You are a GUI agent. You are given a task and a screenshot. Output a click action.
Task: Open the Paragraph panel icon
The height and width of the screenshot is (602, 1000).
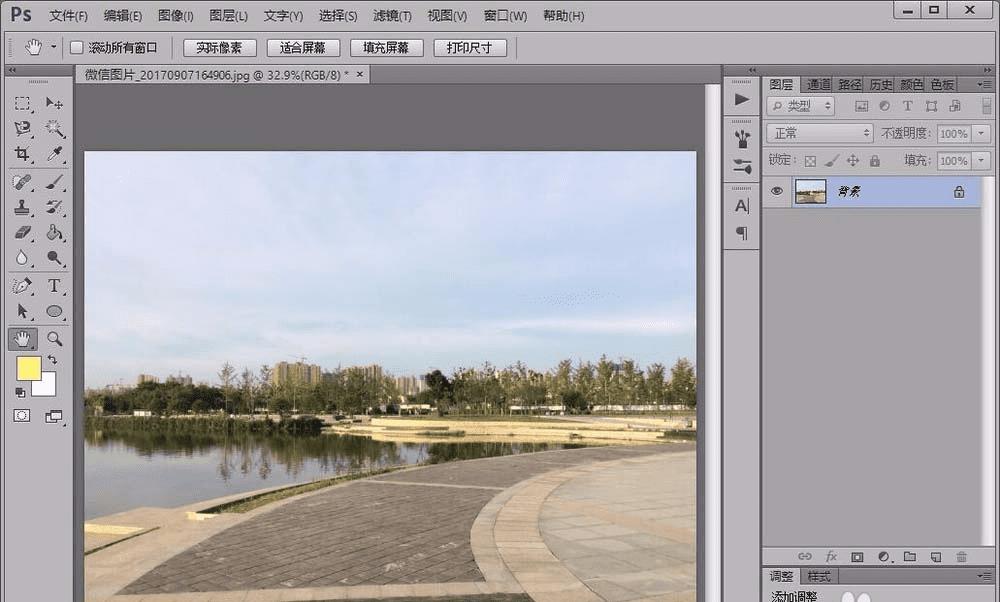pos(742,233)
